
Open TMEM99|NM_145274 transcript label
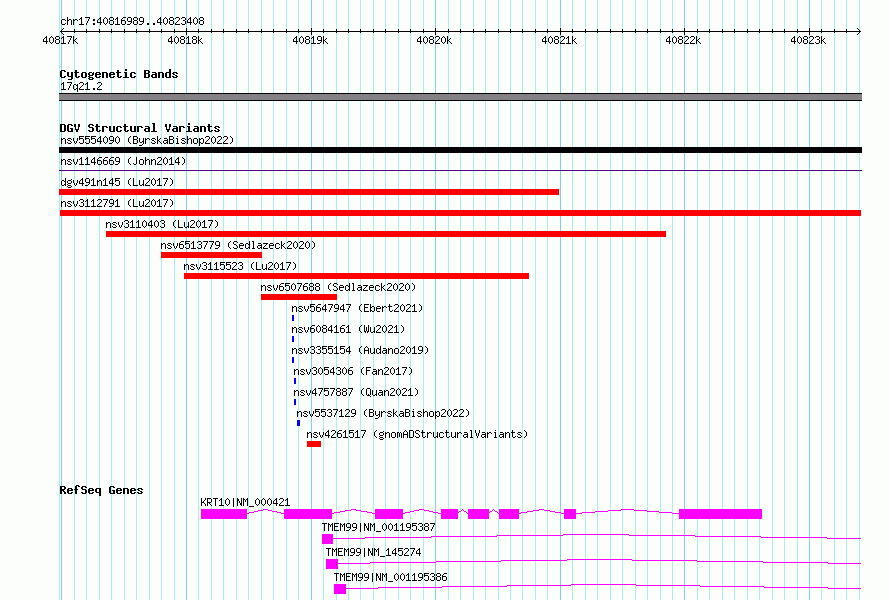point(373,552)
